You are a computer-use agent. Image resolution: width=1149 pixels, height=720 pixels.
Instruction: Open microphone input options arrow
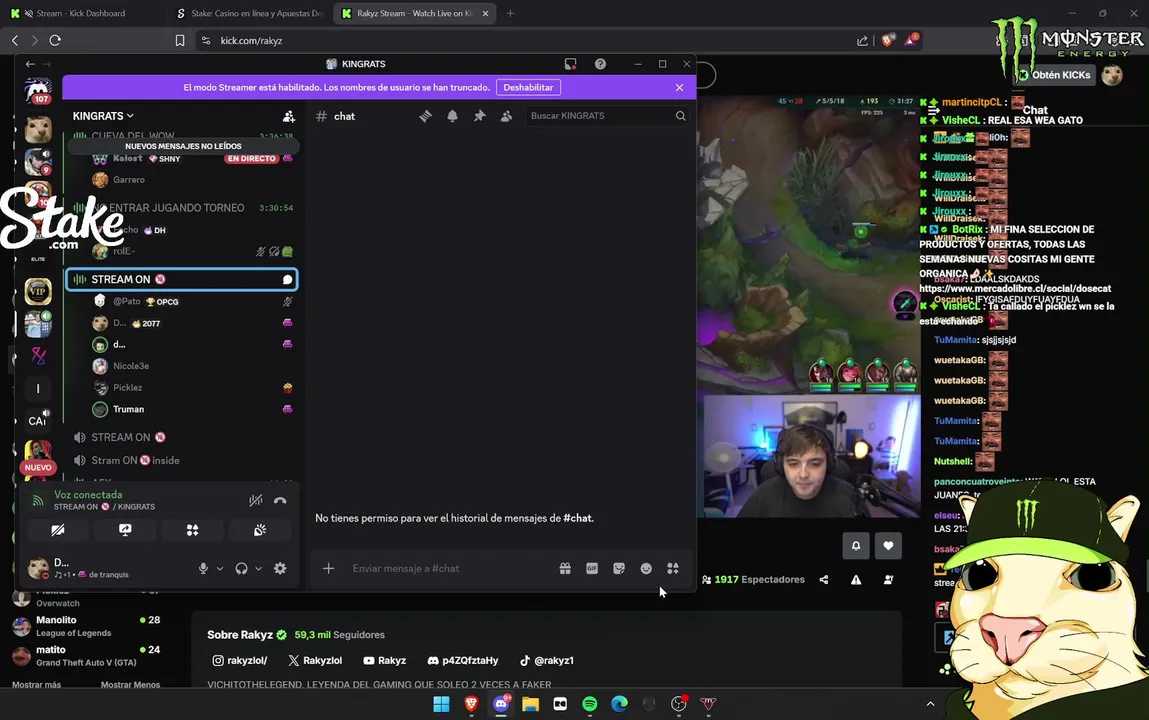pos(219,568)
